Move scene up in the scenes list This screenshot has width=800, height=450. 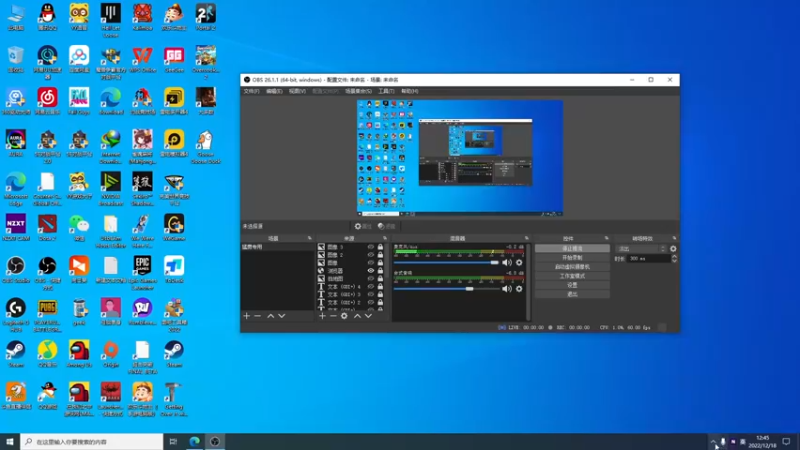pos(270,316)
